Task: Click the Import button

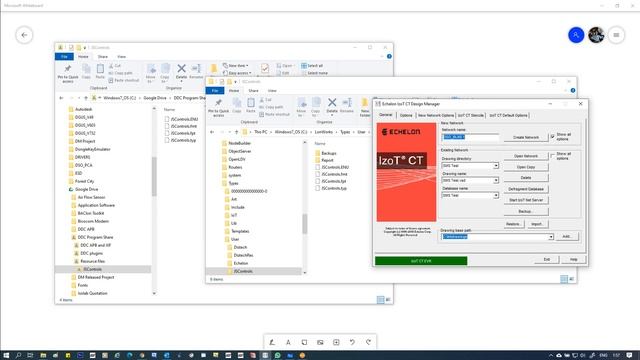Action: [x=537, y=224]
